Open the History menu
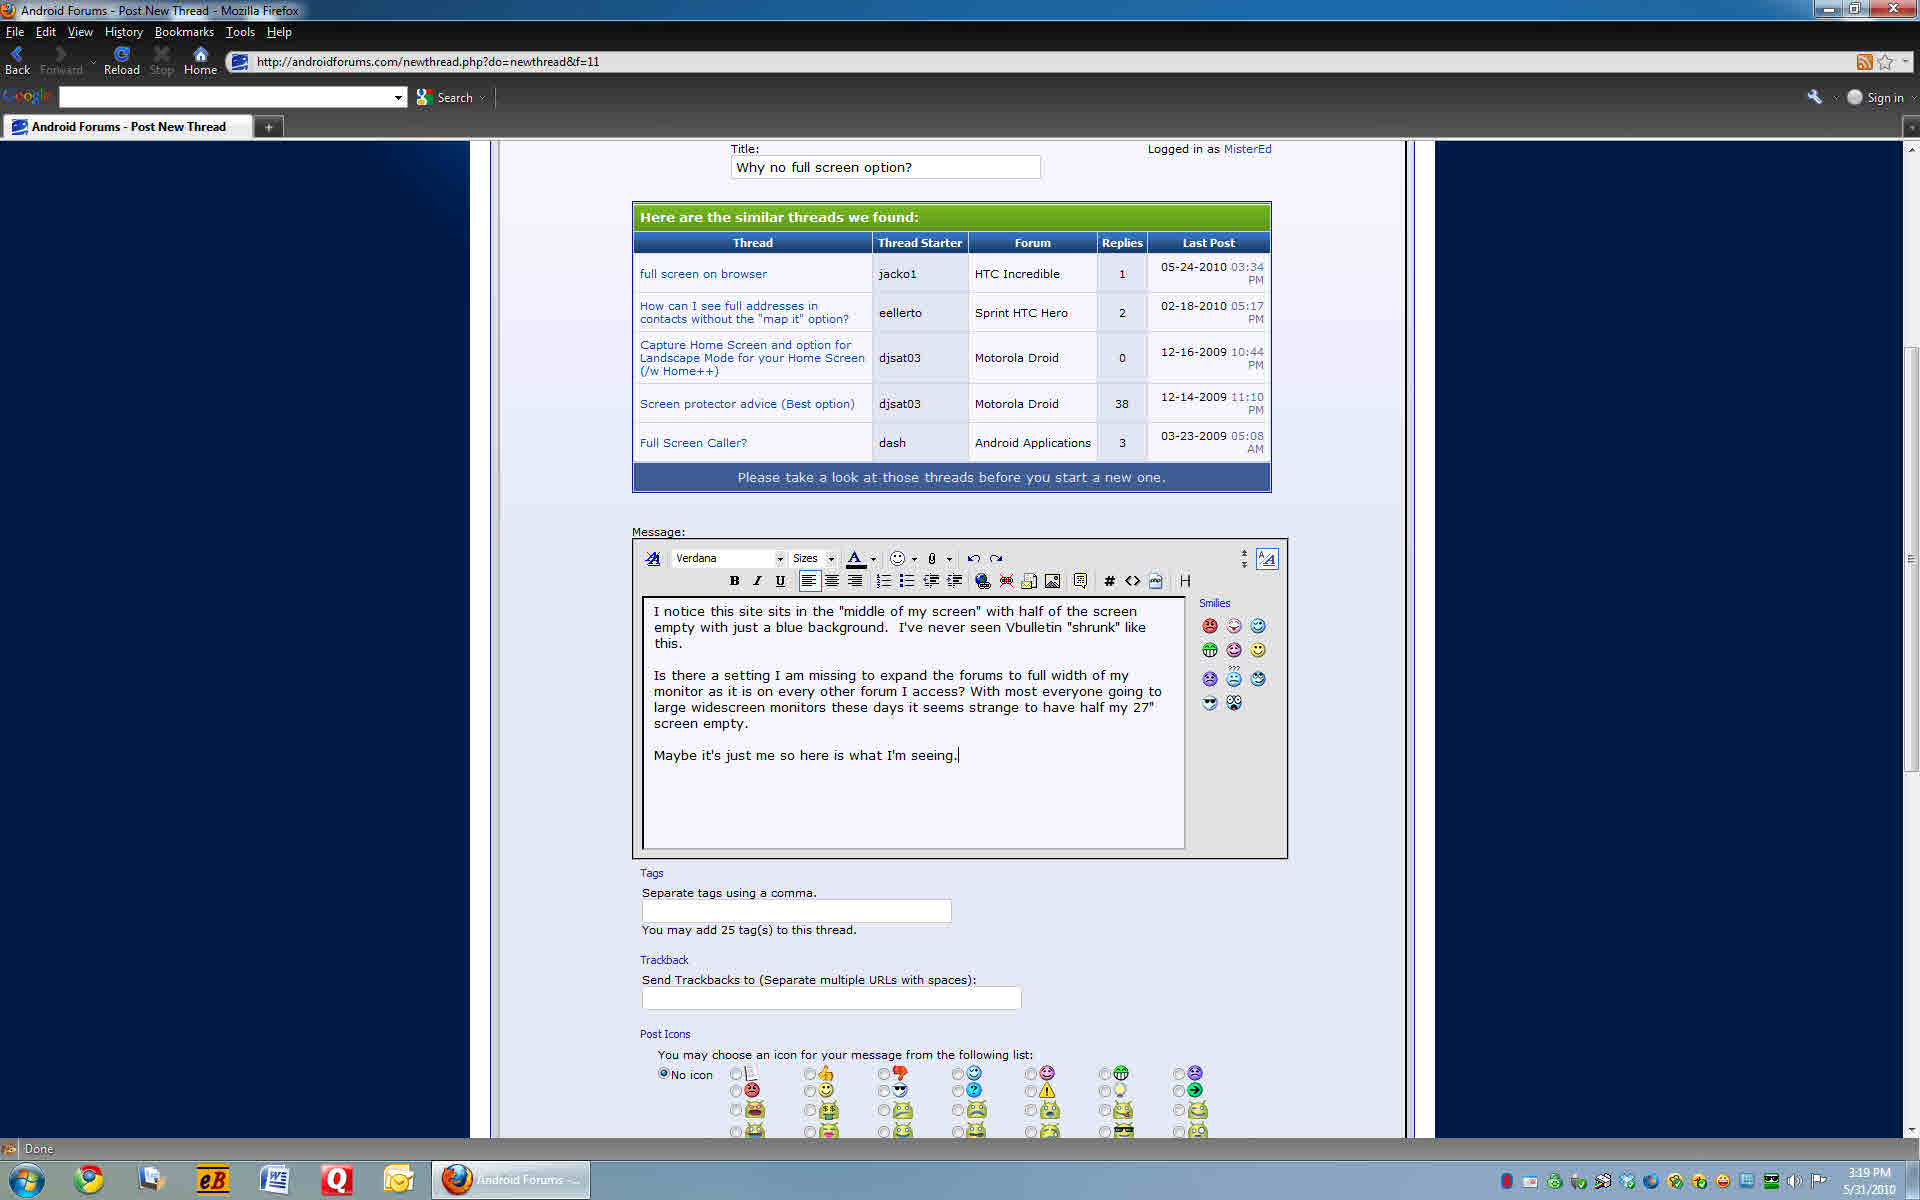Viewport: 1920px width, 1200px height. pos(124,32)
